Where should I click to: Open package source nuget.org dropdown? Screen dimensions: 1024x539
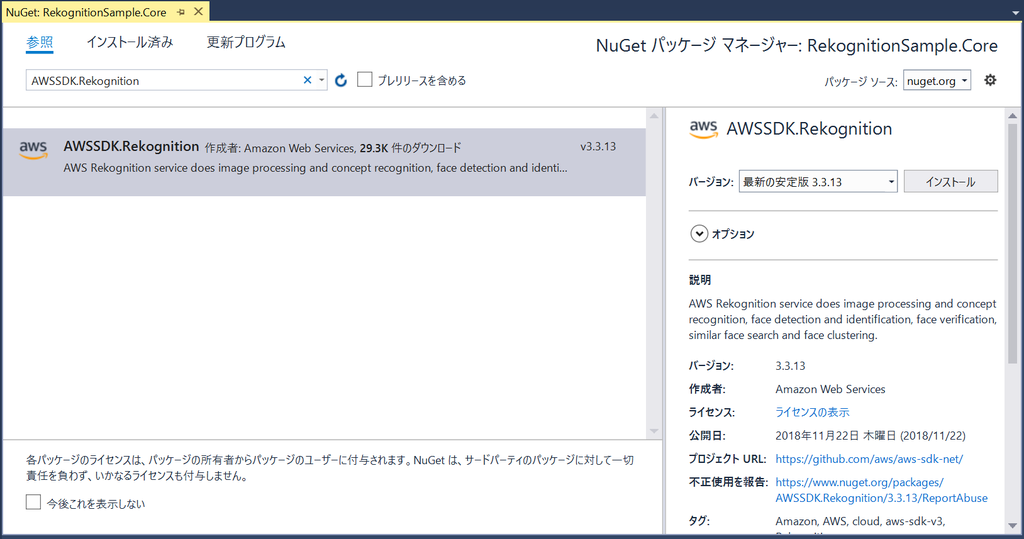pos(937,80)
